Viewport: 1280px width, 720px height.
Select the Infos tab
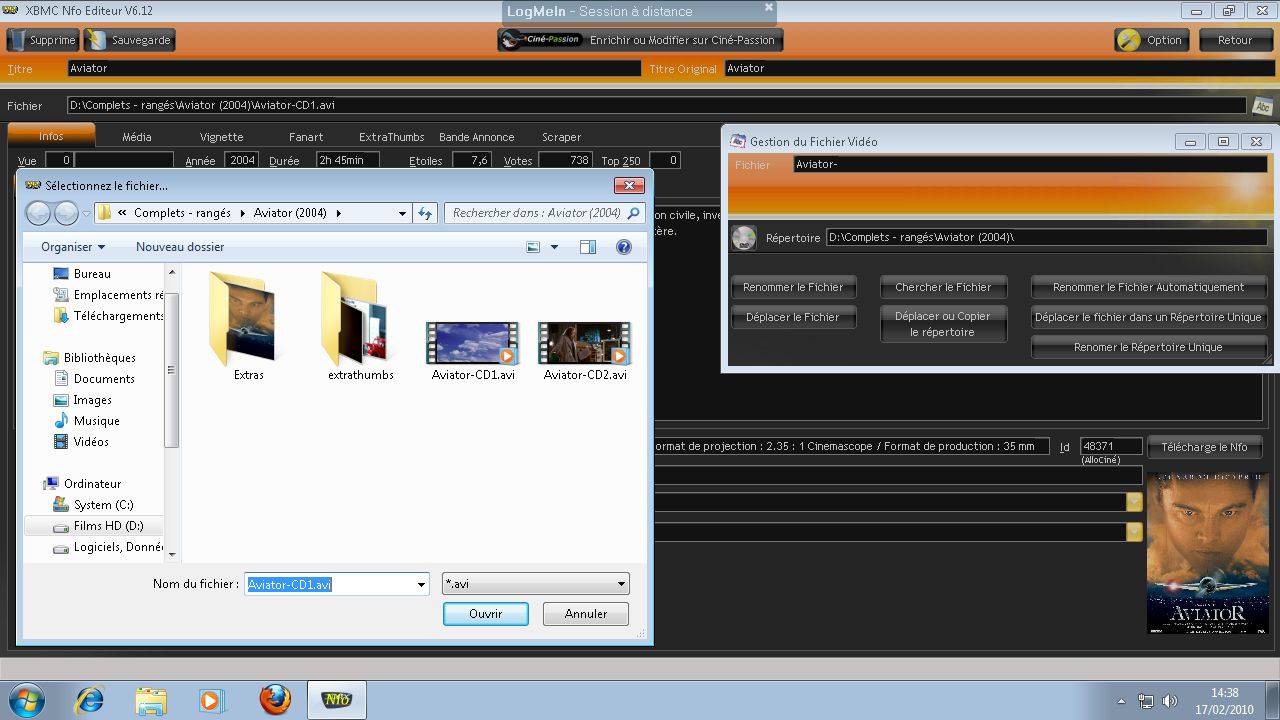point(51,136)
